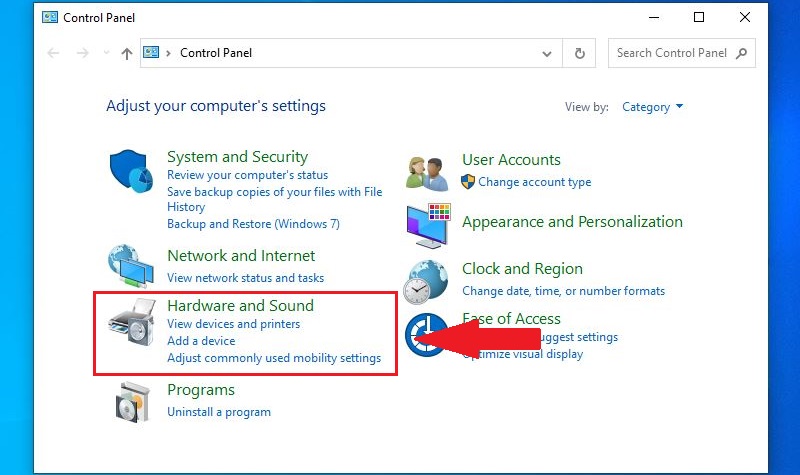This screenshot has height=475, width=800.
Task: Click the Change account type link
Action: (x=535, y=182)
